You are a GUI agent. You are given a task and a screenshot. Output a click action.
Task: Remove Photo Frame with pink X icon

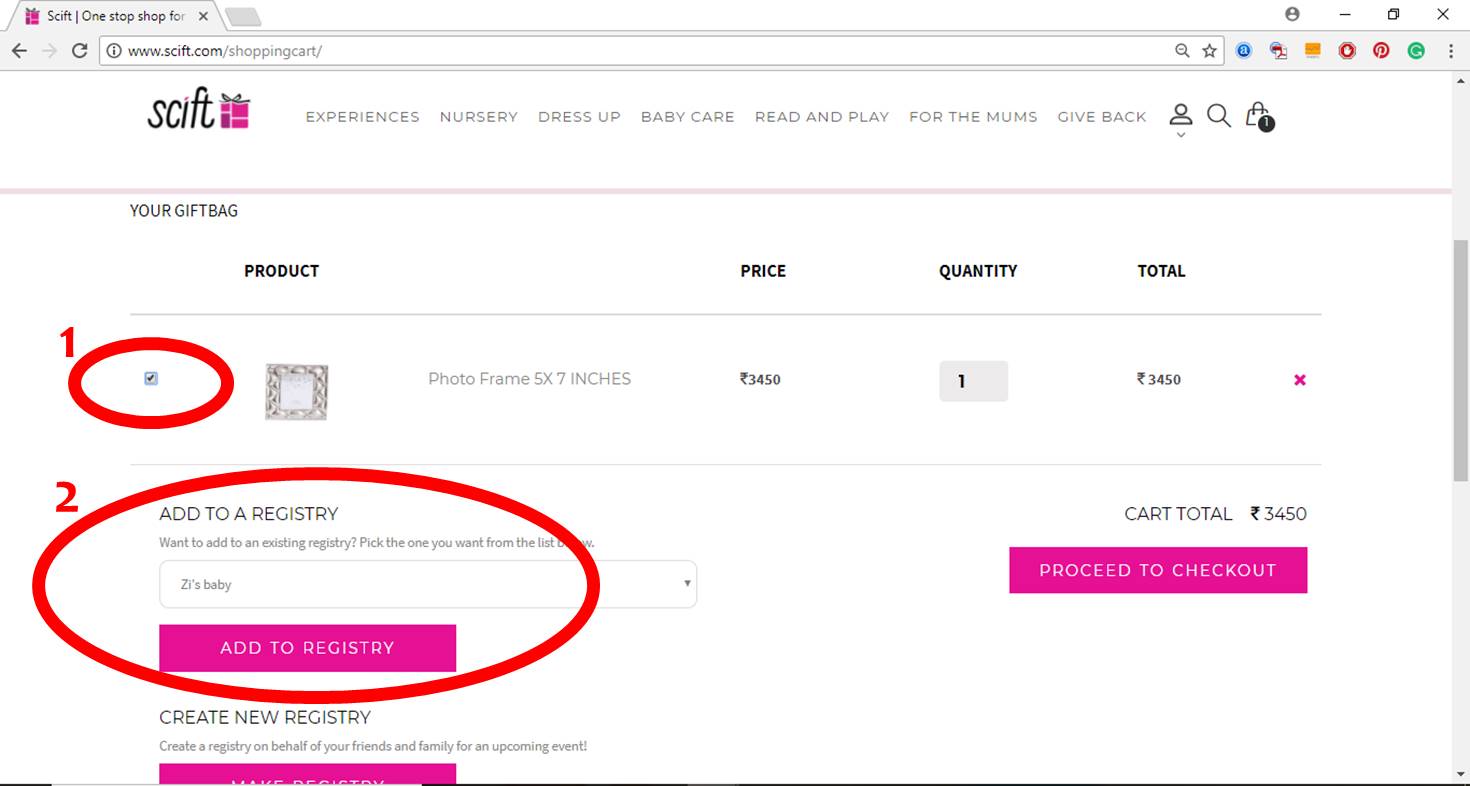pos(1300,380)
